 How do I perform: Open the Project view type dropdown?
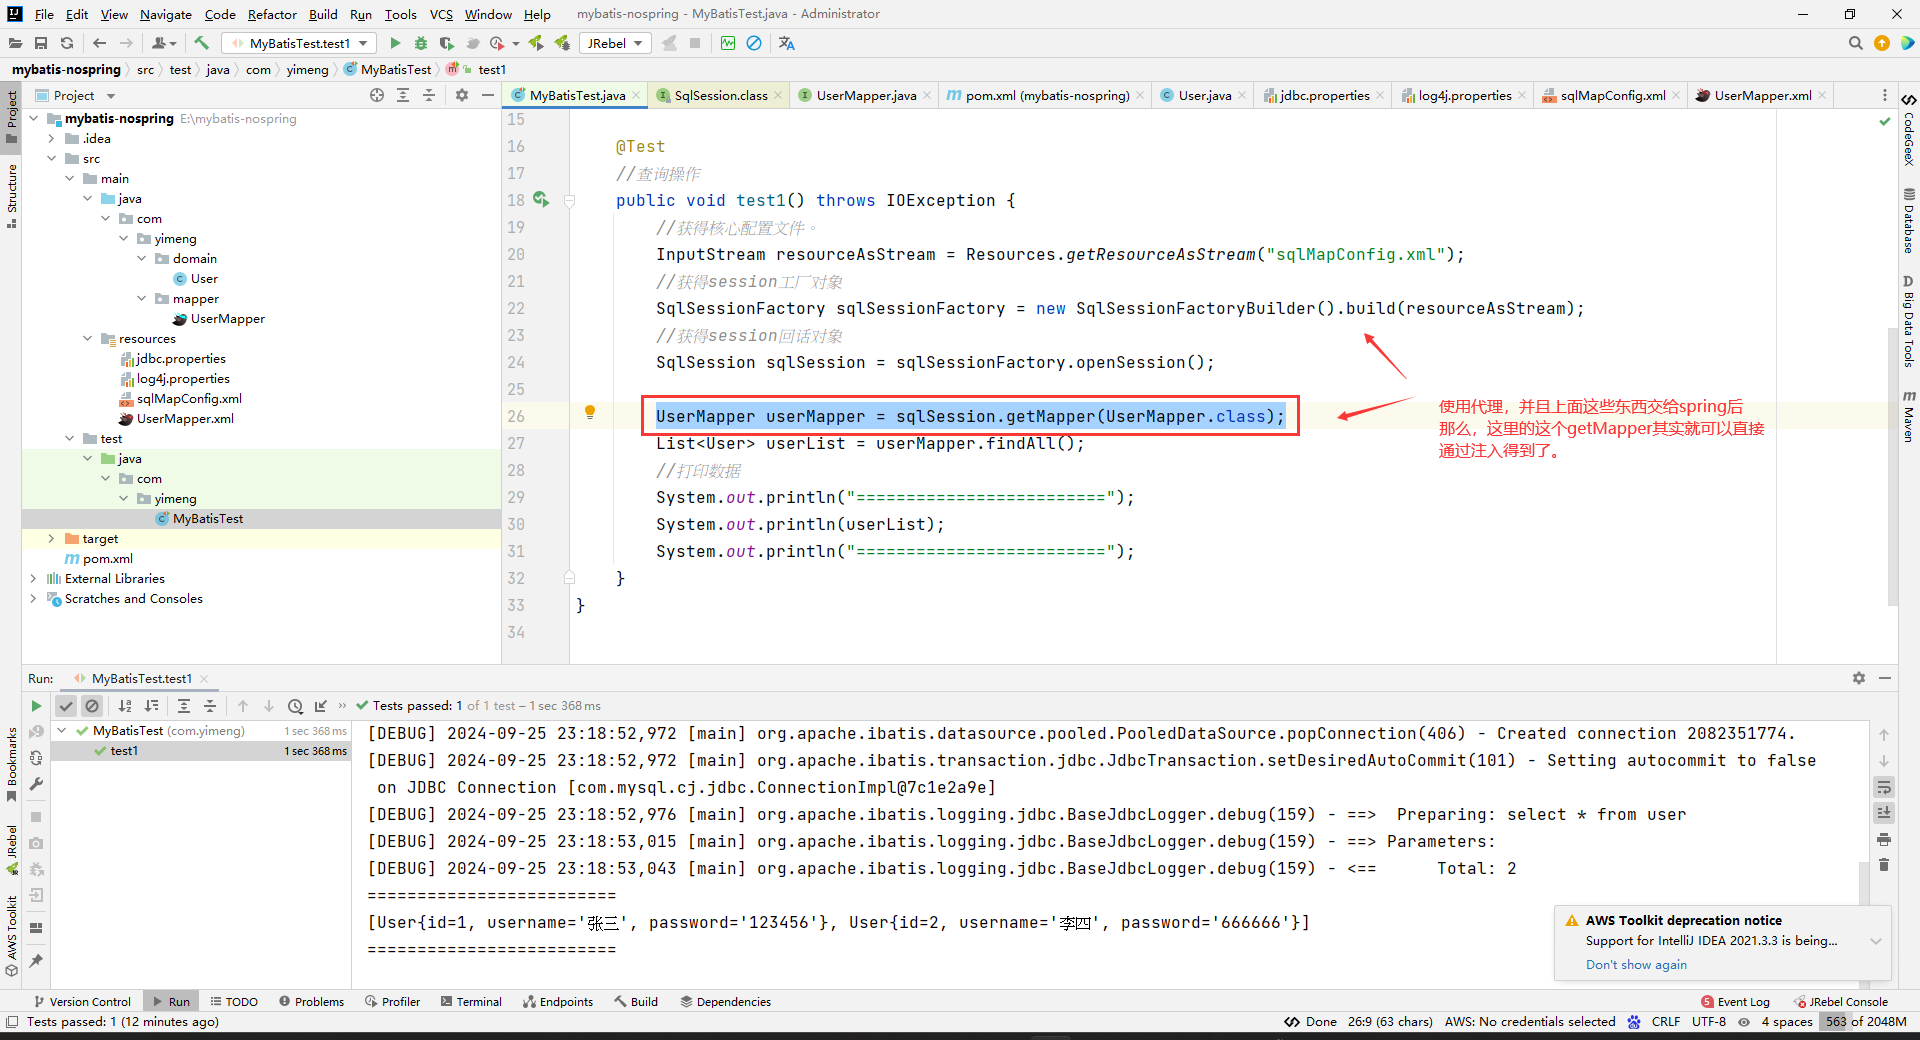click(x=76, y=95)
